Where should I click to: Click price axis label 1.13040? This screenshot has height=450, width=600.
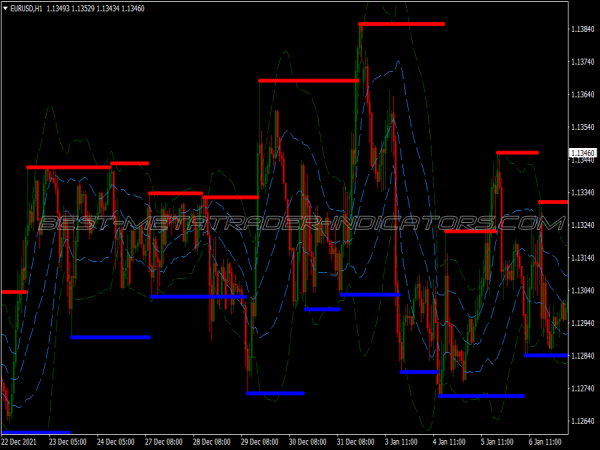pos(583,290)
